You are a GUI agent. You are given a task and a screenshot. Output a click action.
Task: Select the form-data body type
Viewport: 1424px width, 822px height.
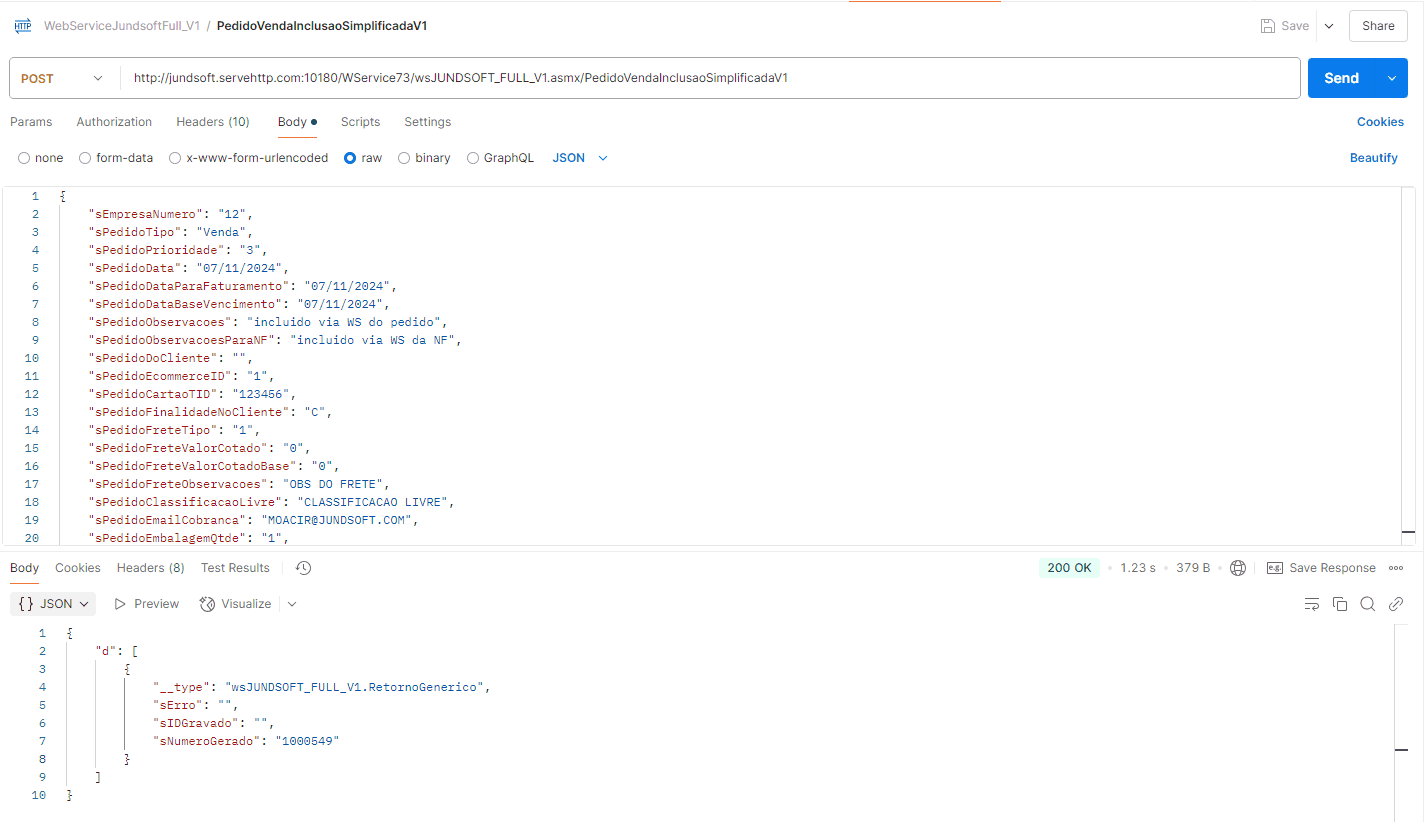pos(85,158)
